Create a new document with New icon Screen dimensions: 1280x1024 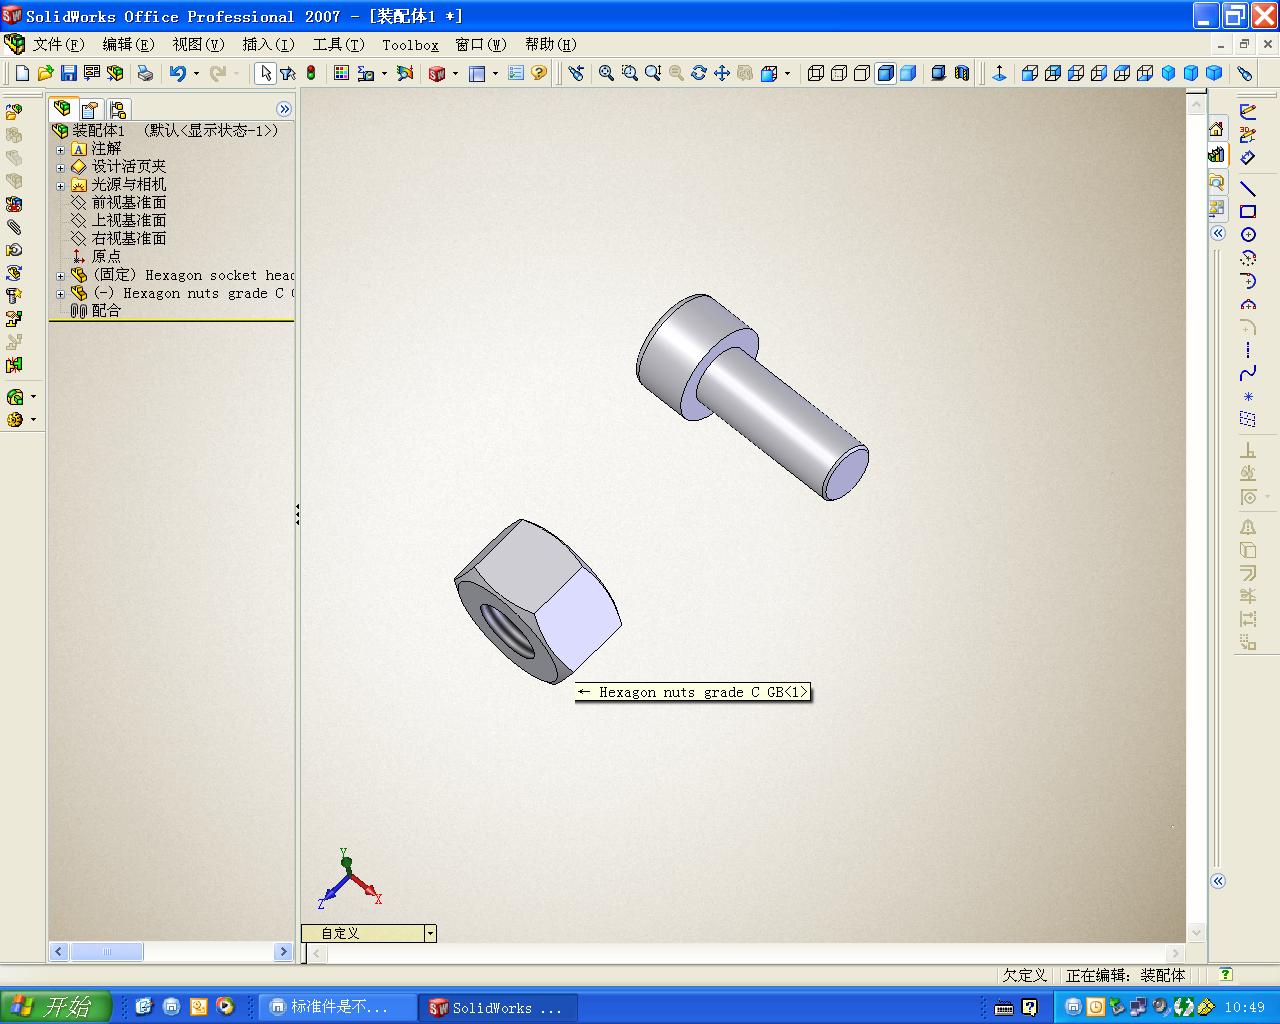coord(22,73)
